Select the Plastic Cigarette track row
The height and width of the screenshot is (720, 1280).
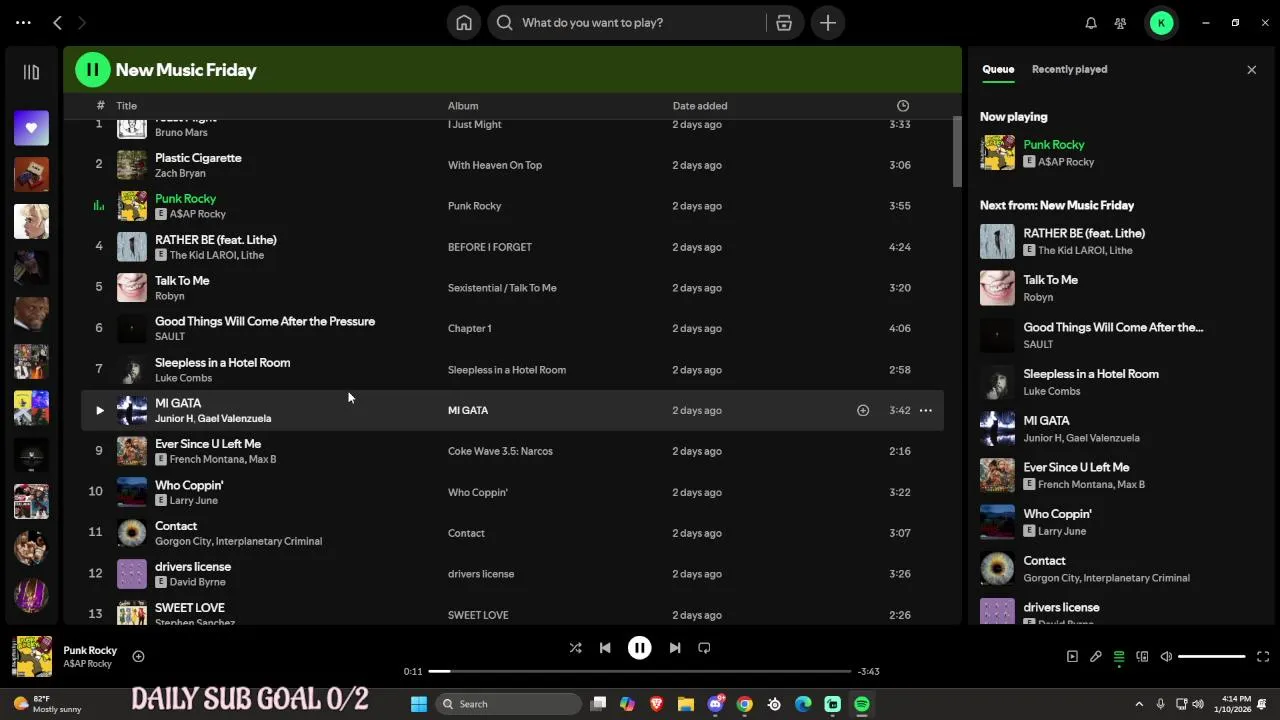[x=512, y=165]
